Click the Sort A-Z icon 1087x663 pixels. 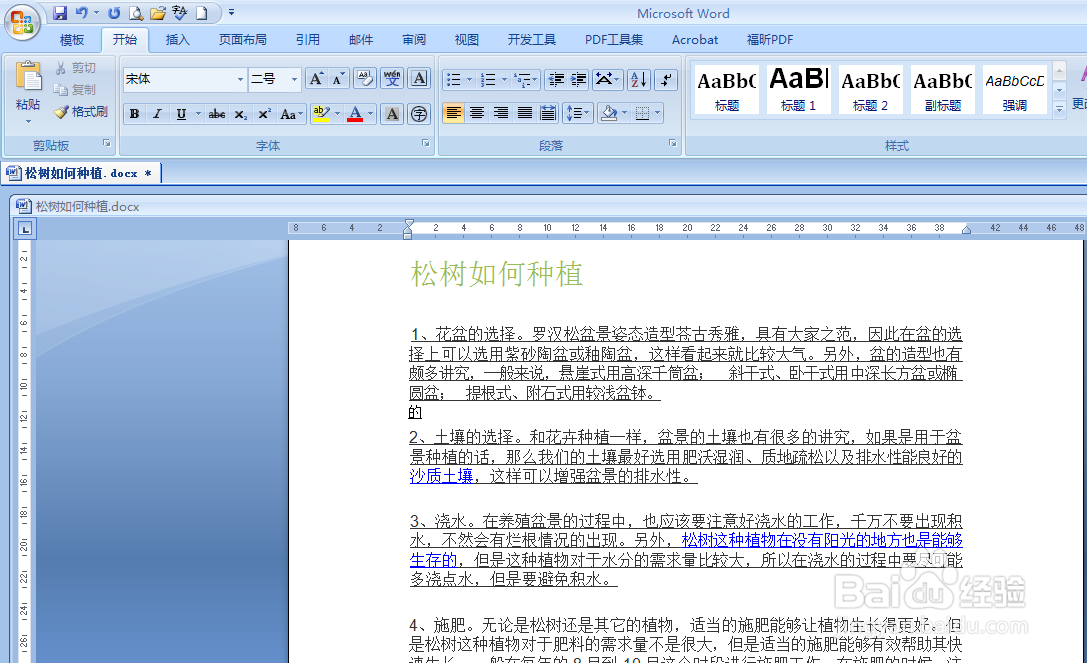click(638, 79)
